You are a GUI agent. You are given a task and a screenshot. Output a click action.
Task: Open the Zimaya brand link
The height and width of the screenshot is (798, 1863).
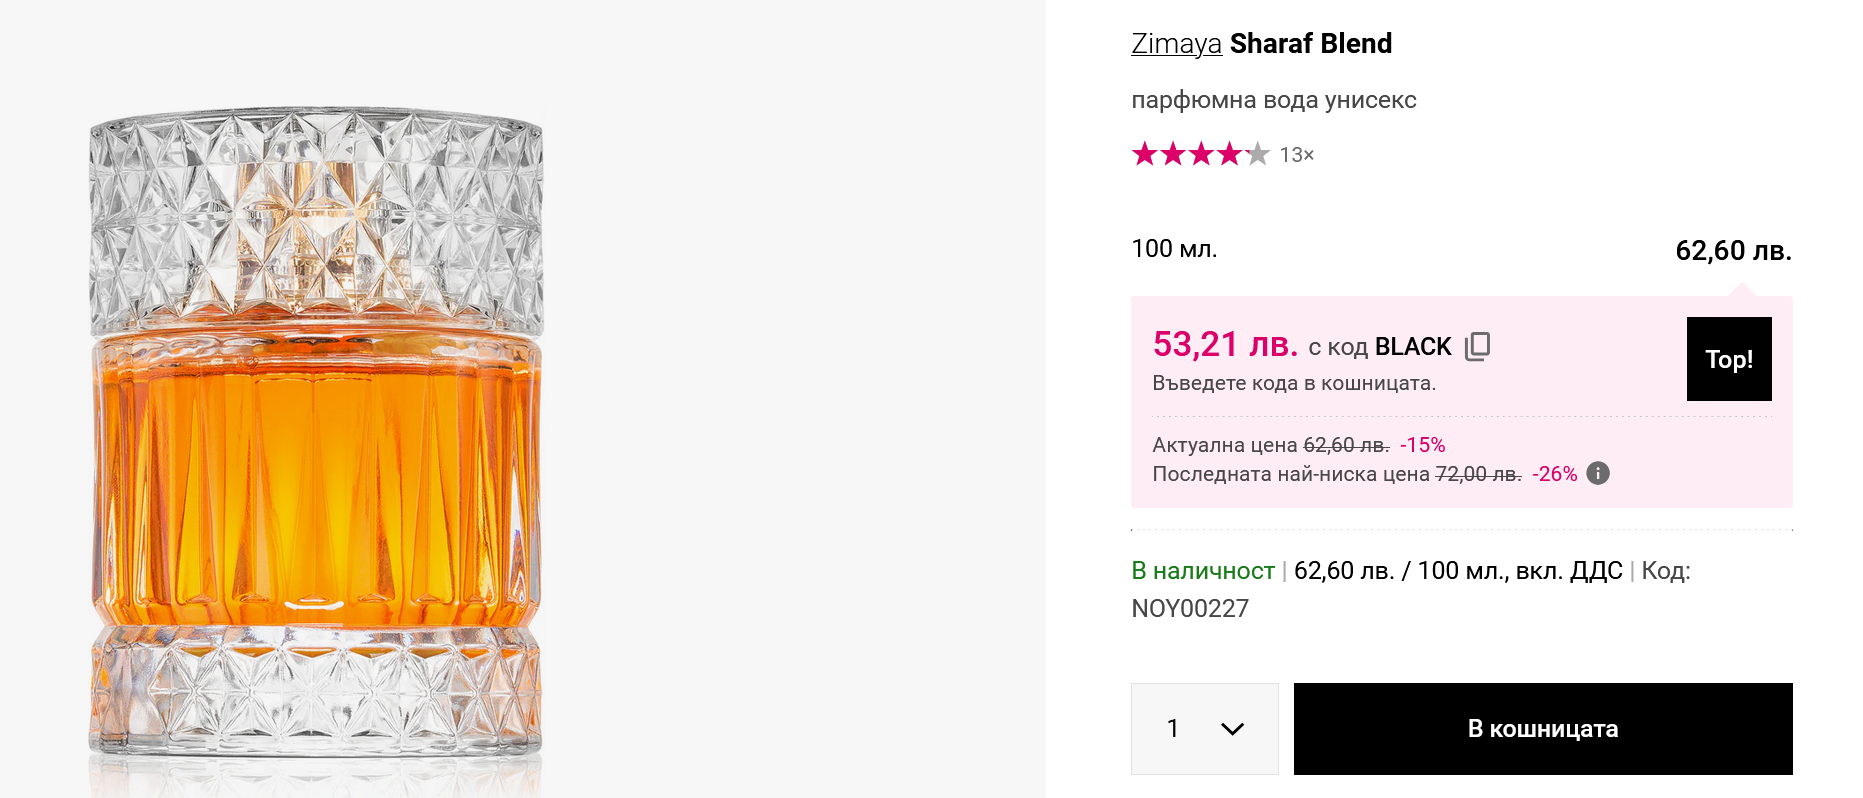point(1176,44)
